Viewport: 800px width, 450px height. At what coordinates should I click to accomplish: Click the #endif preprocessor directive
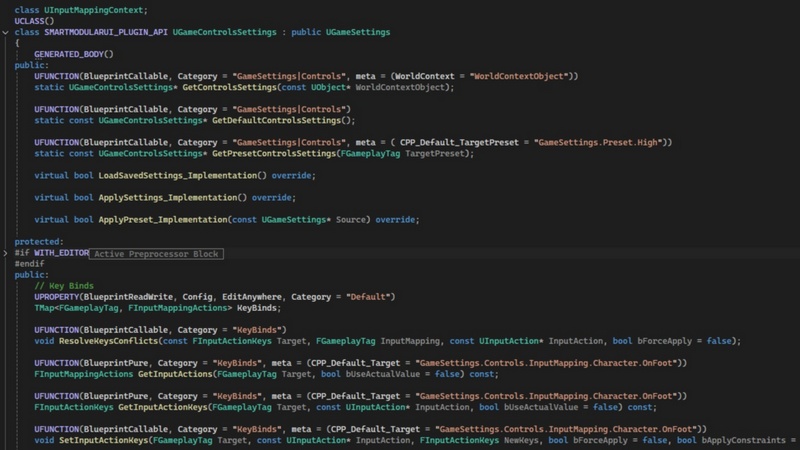point(30,264)
